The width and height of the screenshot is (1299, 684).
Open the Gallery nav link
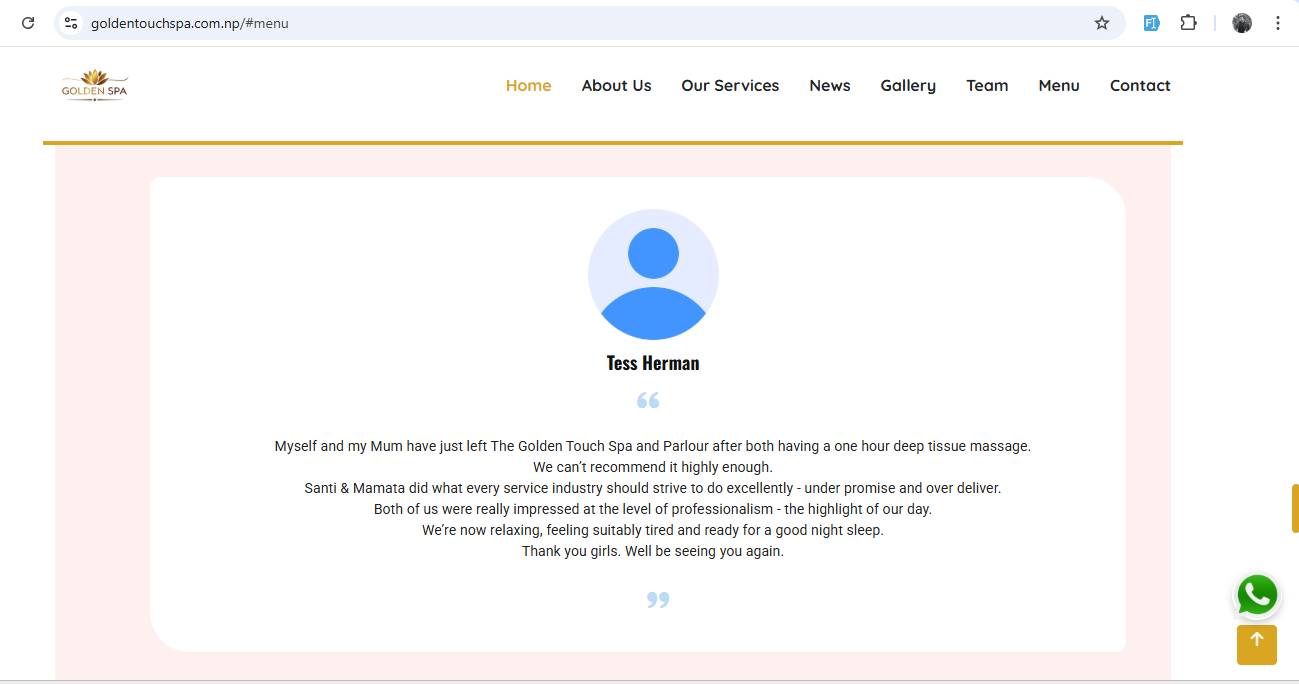[908, 86]
